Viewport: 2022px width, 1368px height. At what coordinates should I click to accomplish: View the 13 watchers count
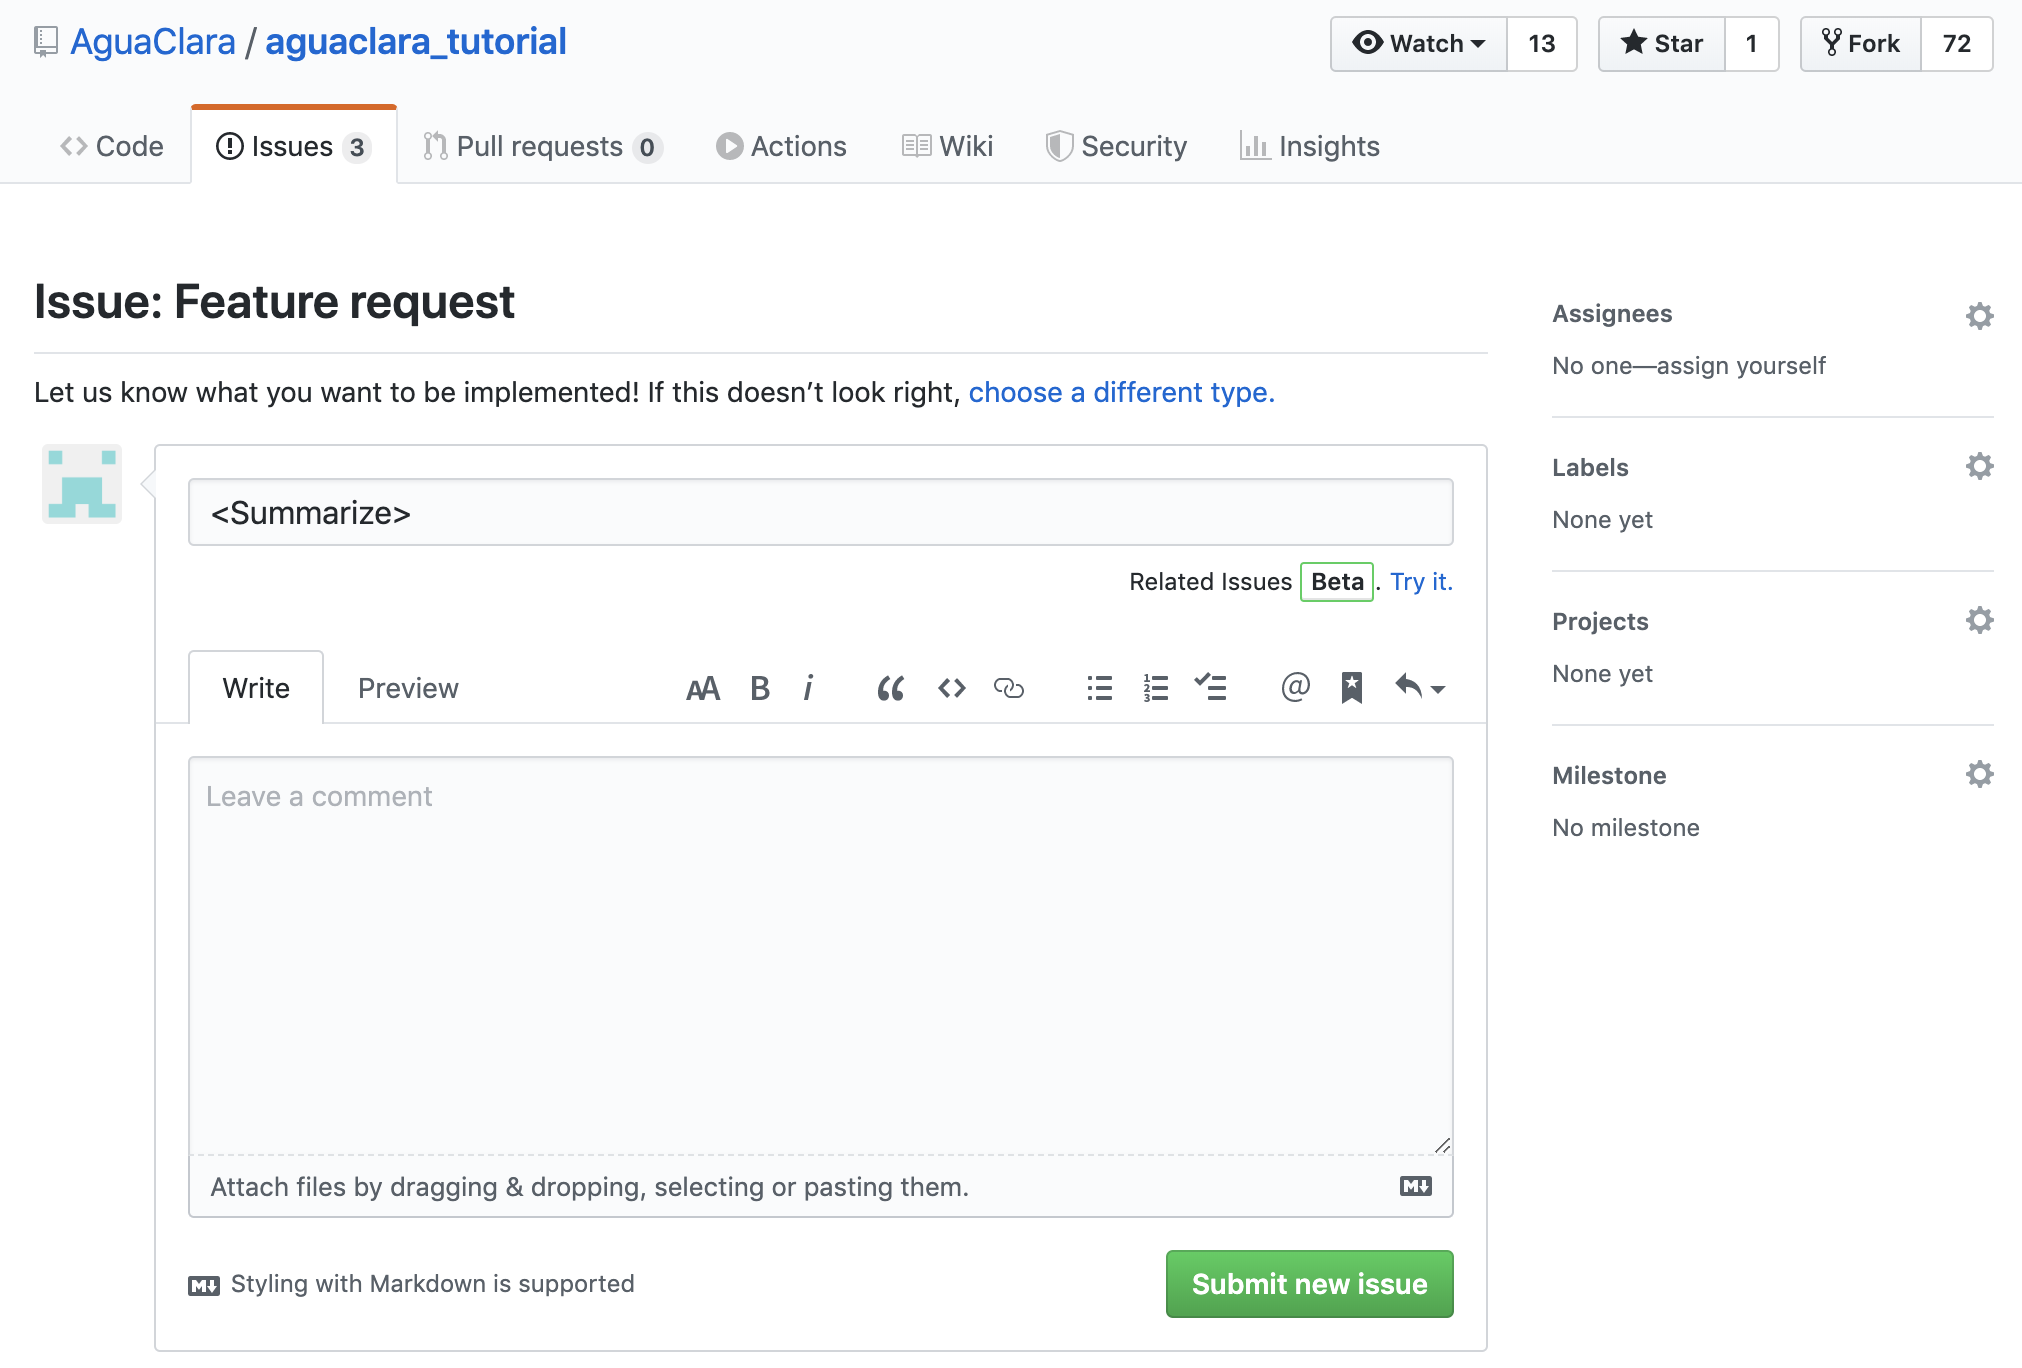1542,44
